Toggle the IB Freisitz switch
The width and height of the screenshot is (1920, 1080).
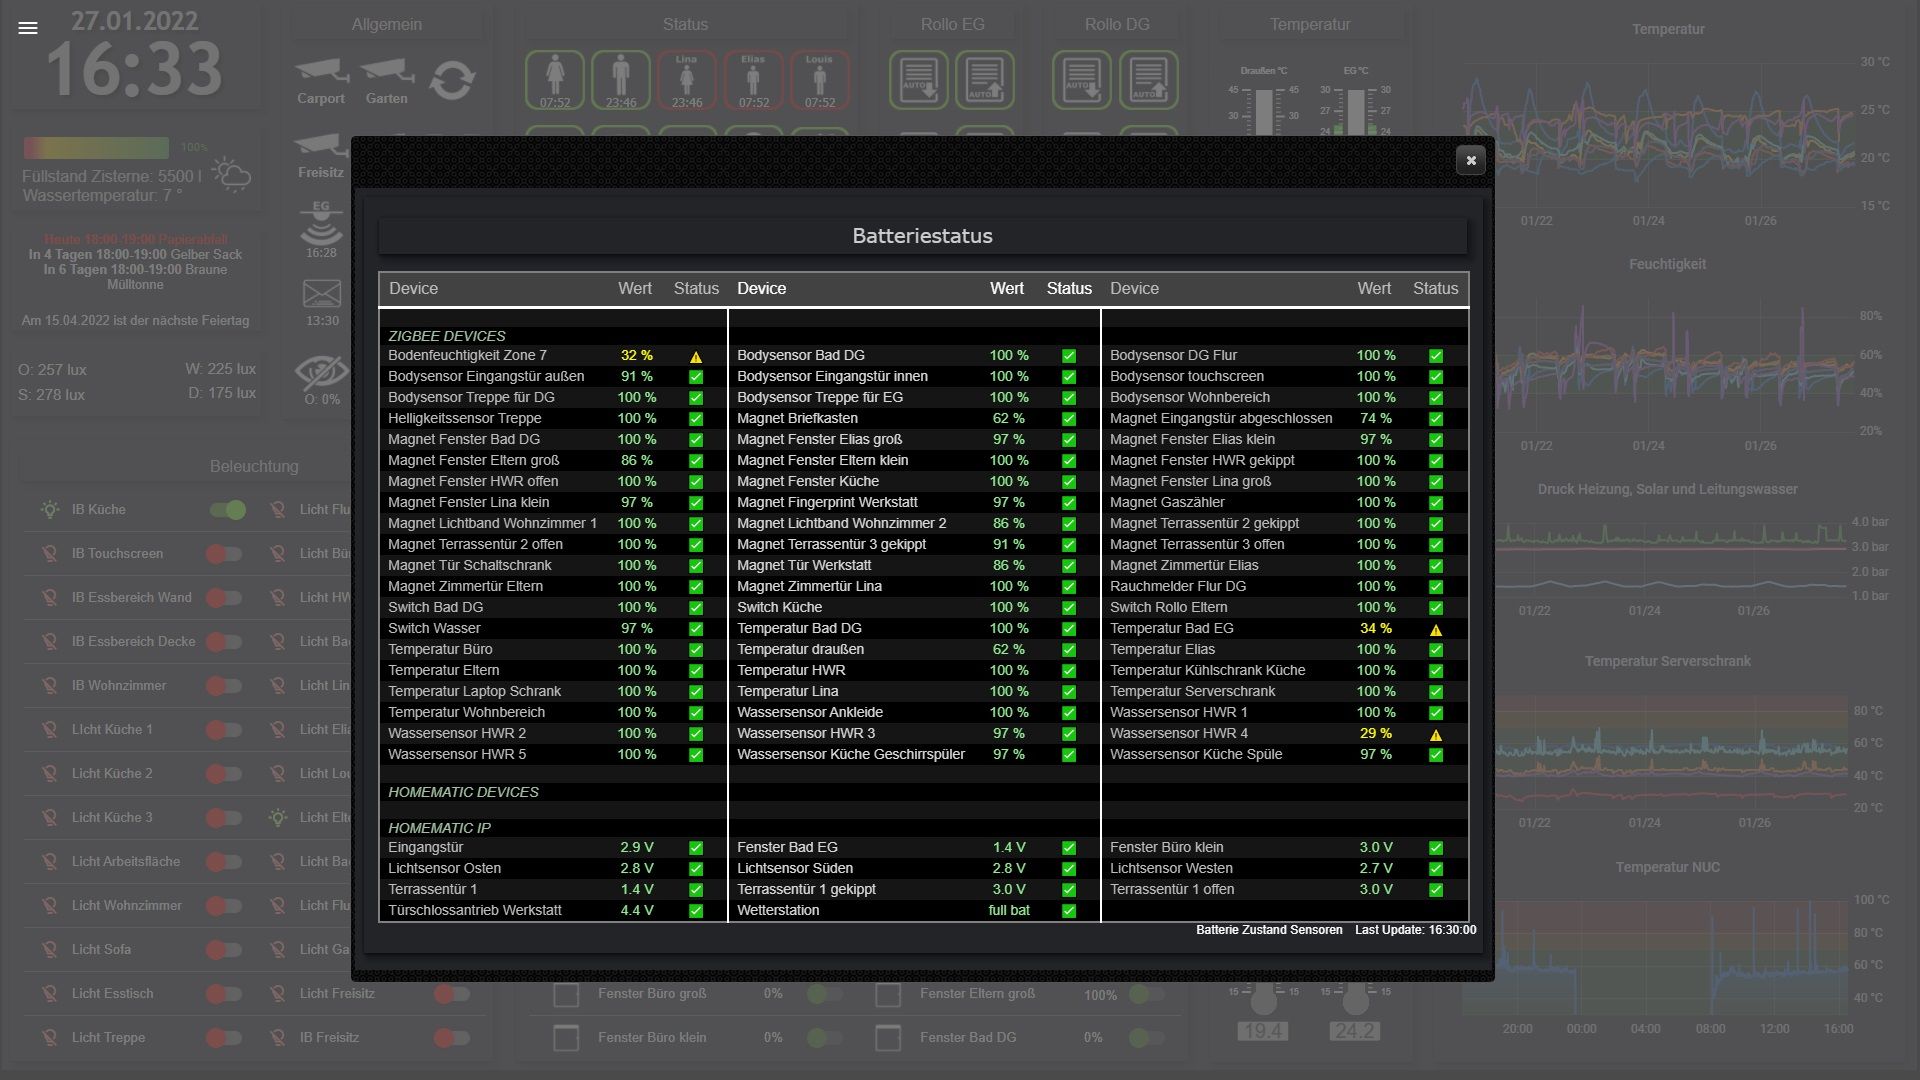point(452,1038)
